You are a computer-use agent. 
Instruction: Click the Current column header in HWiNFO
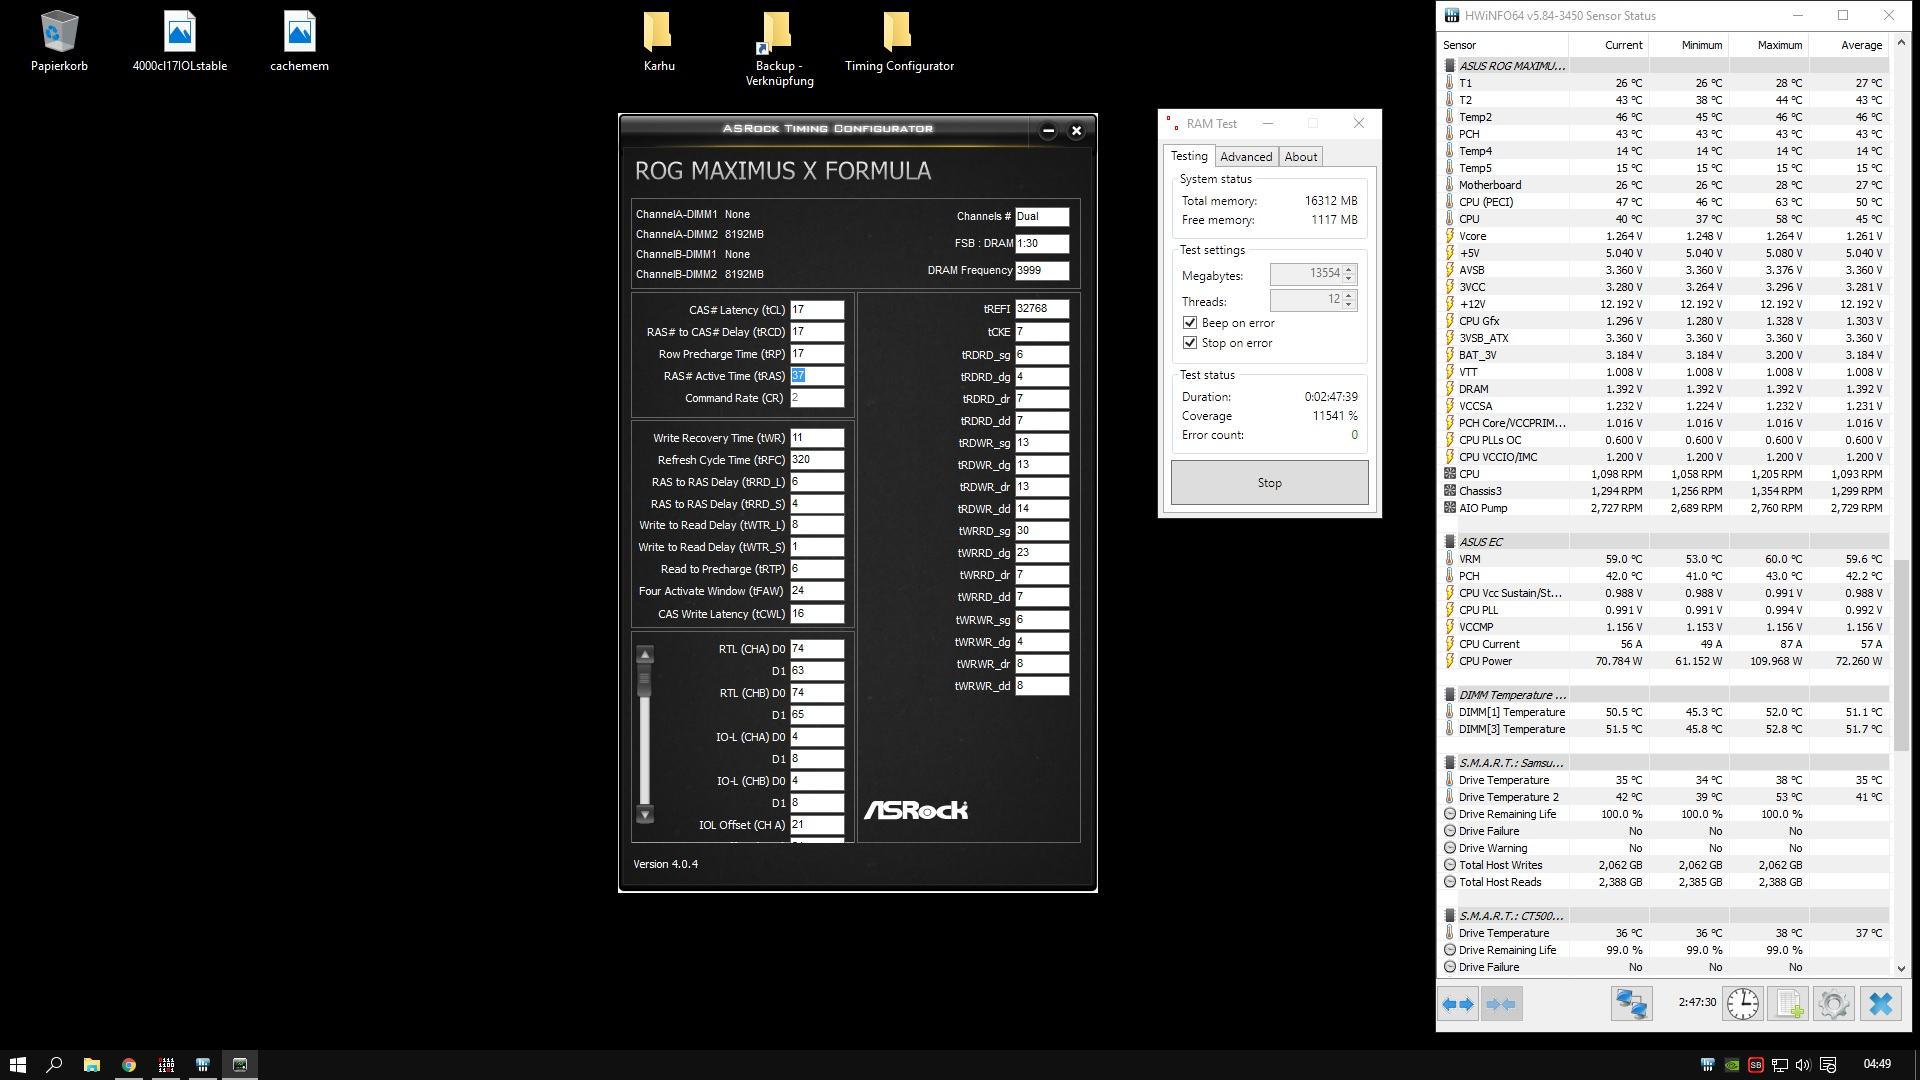1608,45
